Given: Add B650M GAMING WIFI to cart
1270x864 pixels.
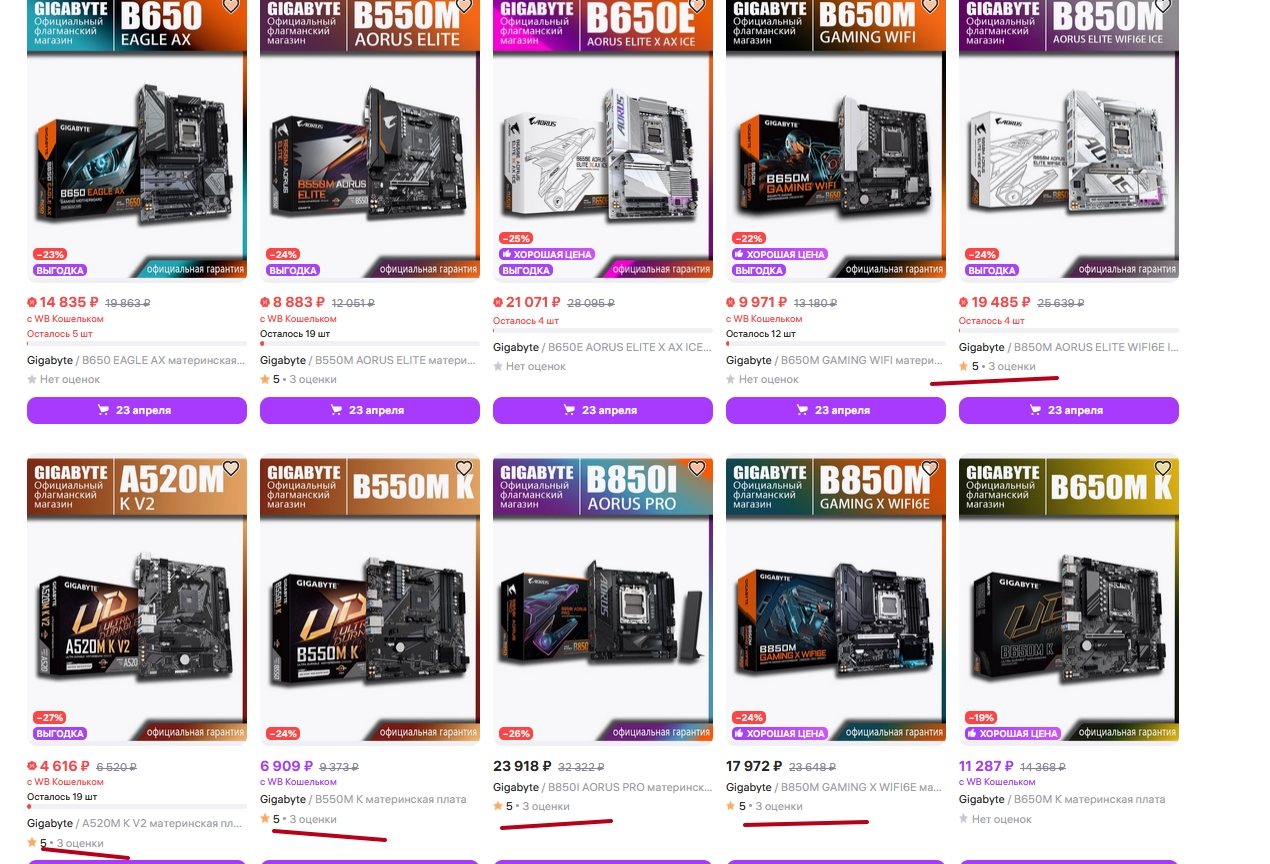Looking at the screenshot, I should pos(836,410).
